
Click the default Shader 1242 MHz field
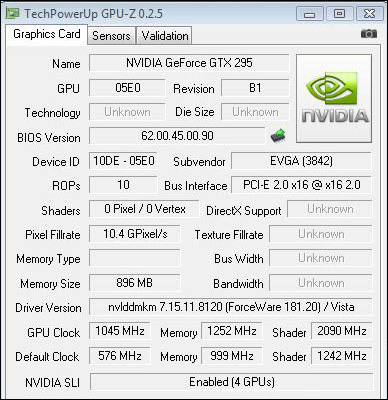click(342, 356)
